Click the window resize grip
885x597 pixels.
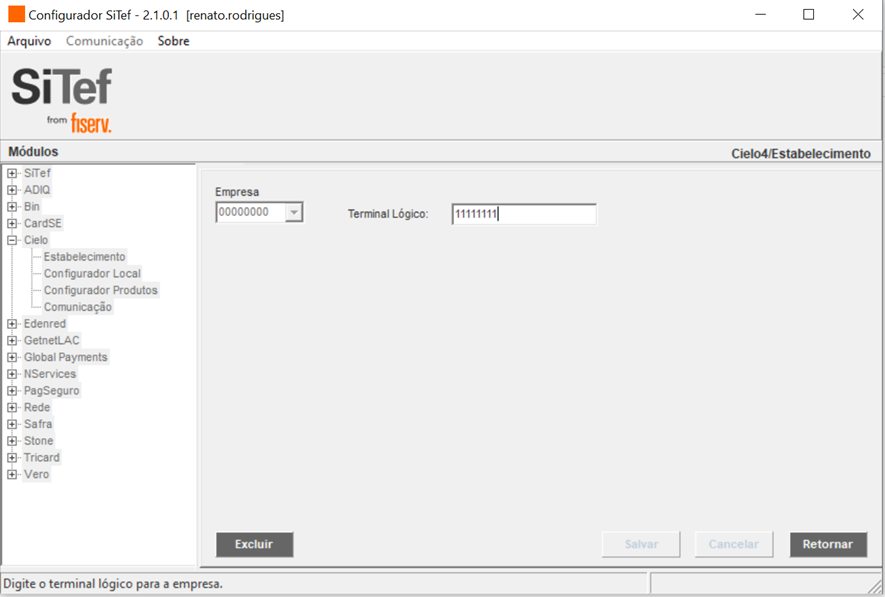(x=875, y=585)
